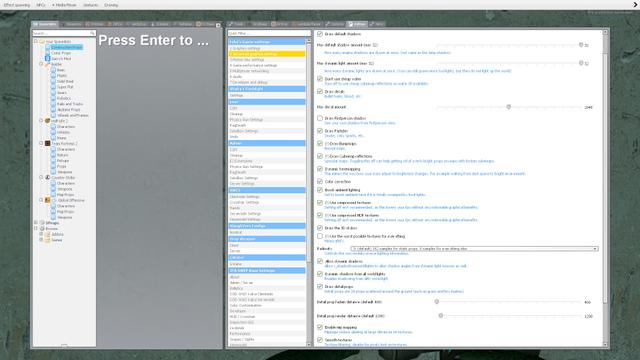Screen dimensions: 640x360
Task: Click page icon beside Super Flat
Action: (x=53, y=87)
